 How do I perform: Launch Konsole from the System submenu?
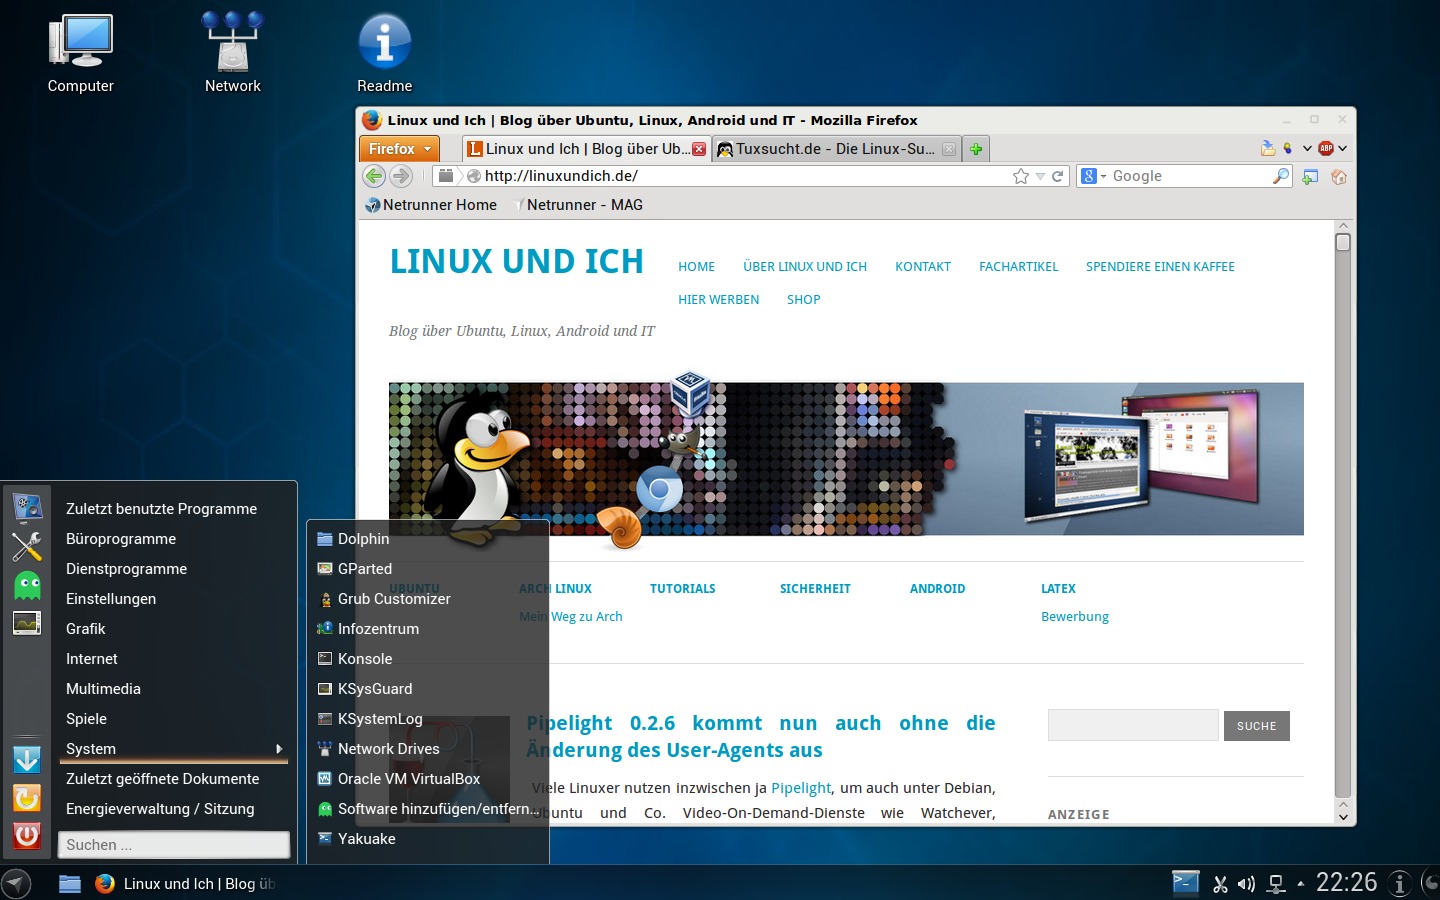click(365, 659)
